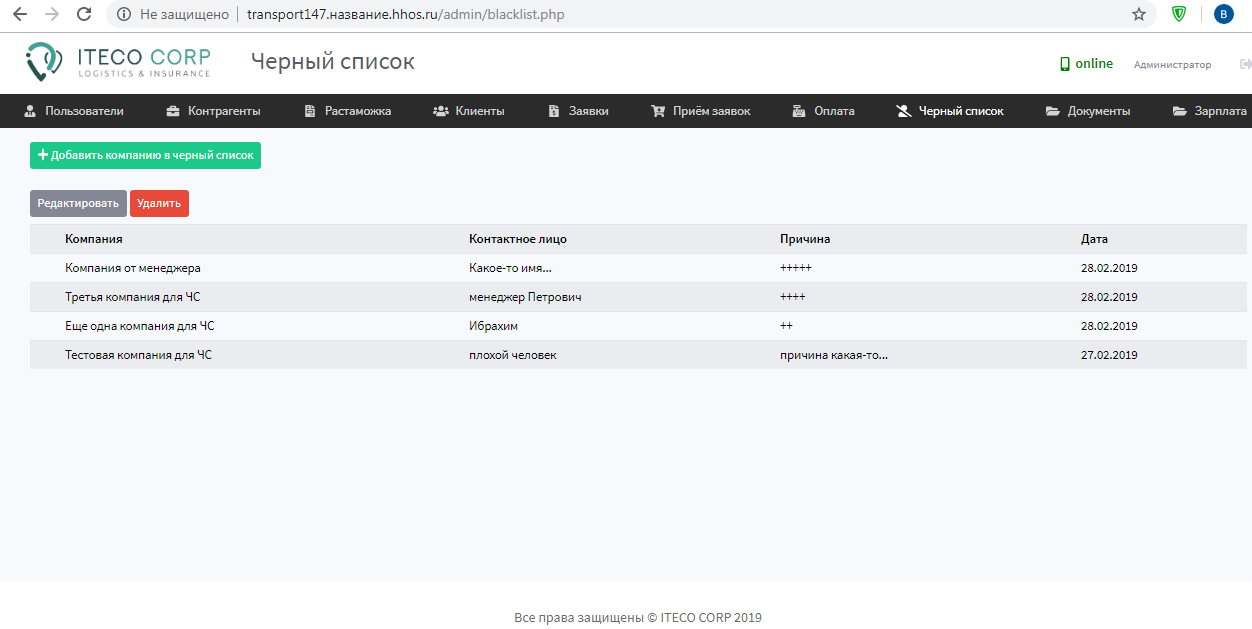Click contact cell плохой человек
The image size is (1252, 629).
[x=513, y=355]
